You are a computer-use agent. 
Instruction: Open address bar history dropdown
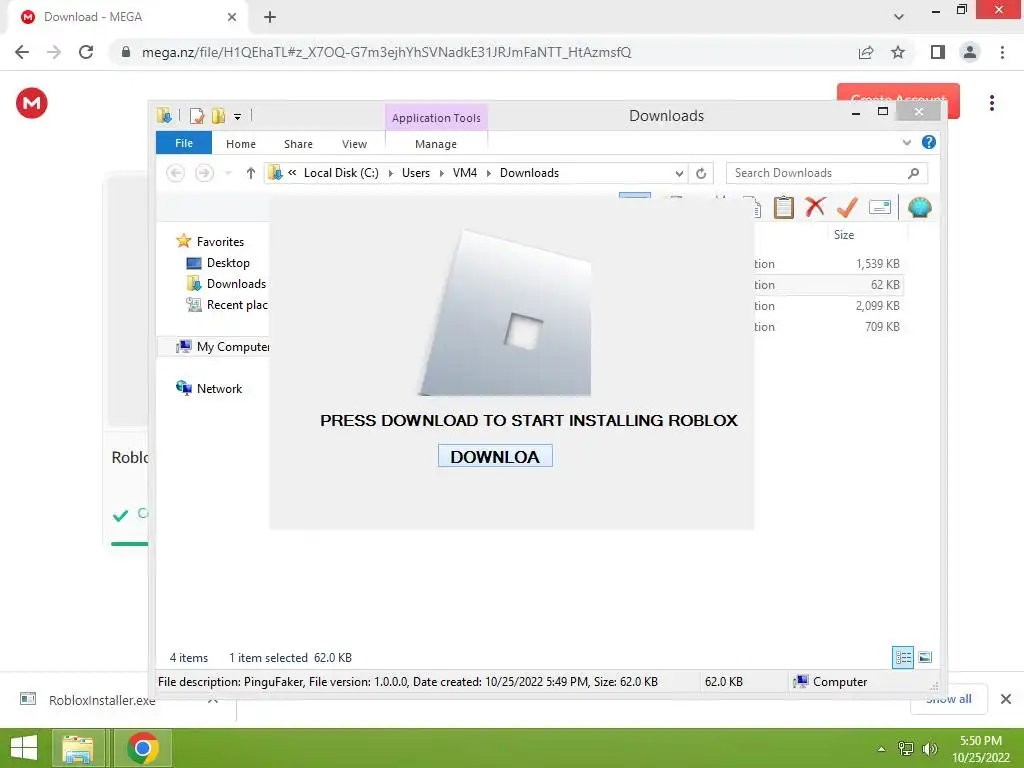pos(679,173)
